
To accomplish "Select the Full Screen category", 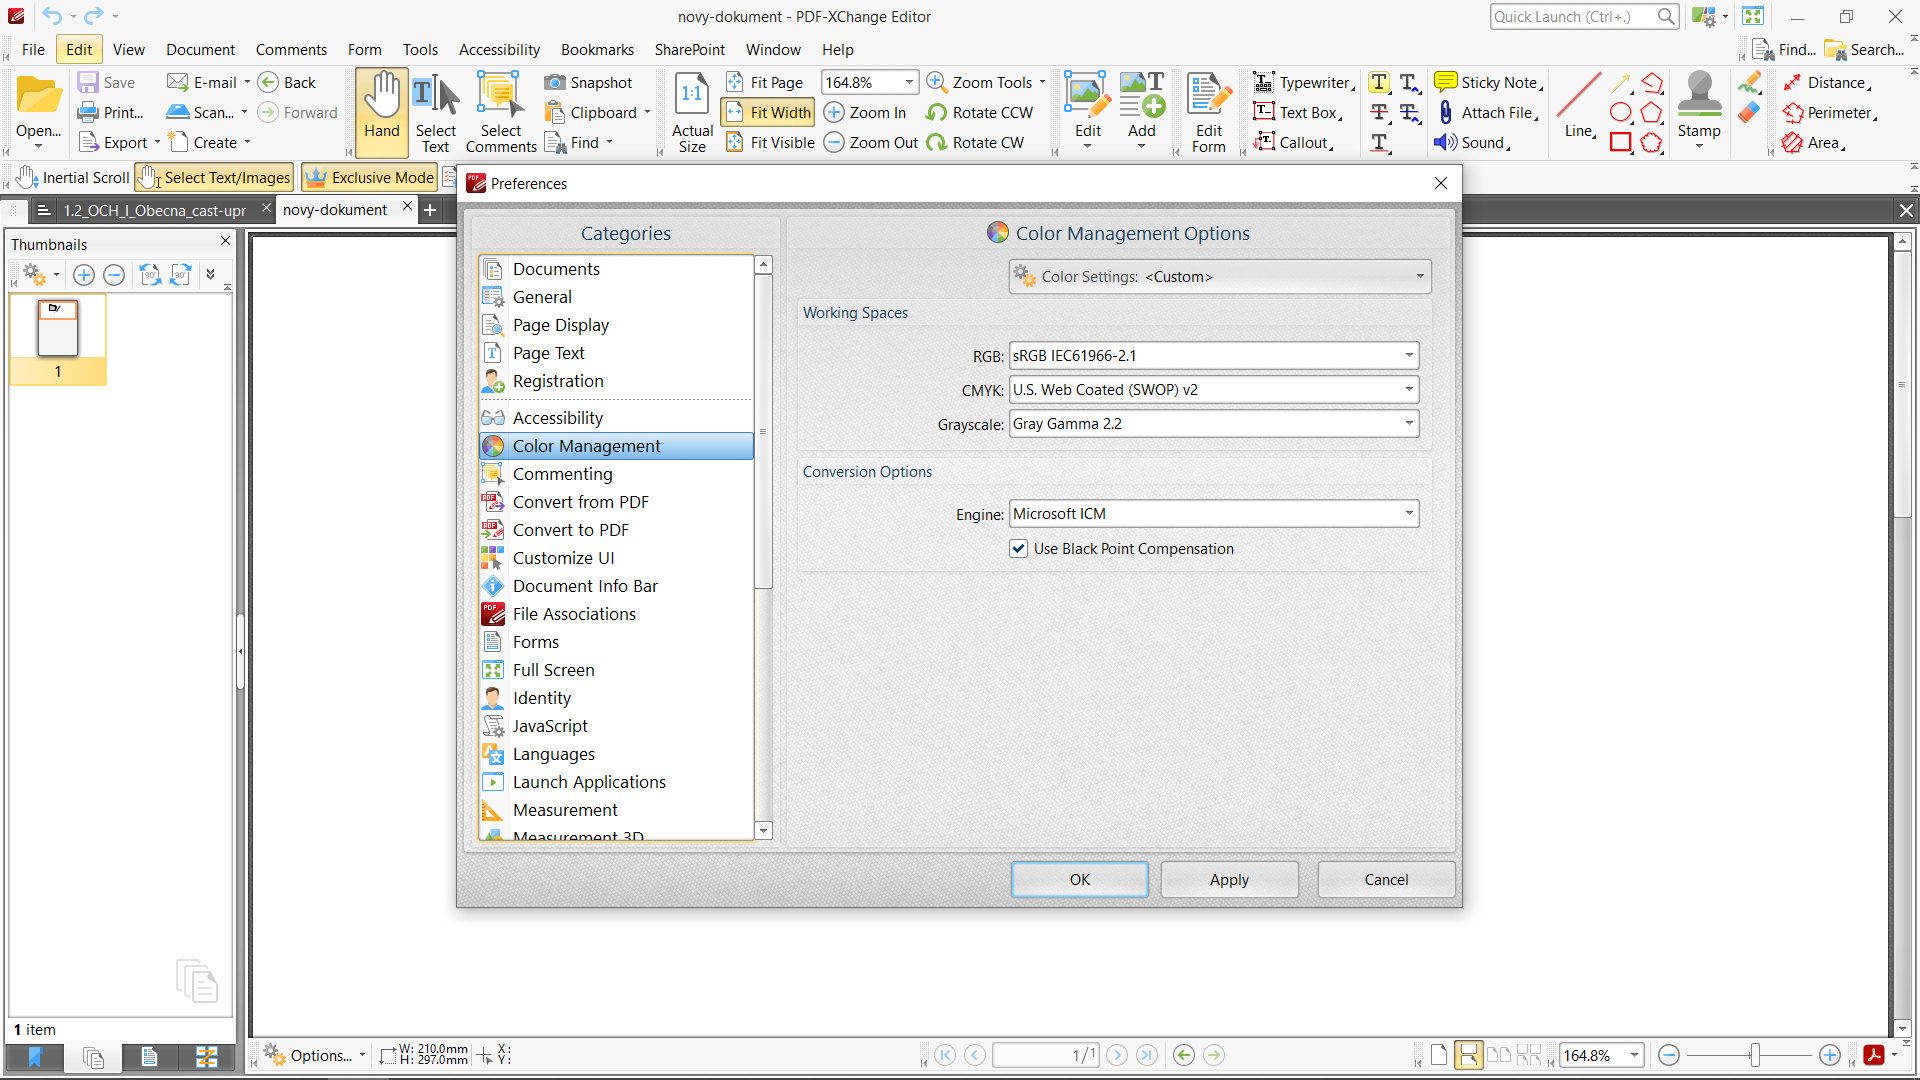I will coord(616,670).
